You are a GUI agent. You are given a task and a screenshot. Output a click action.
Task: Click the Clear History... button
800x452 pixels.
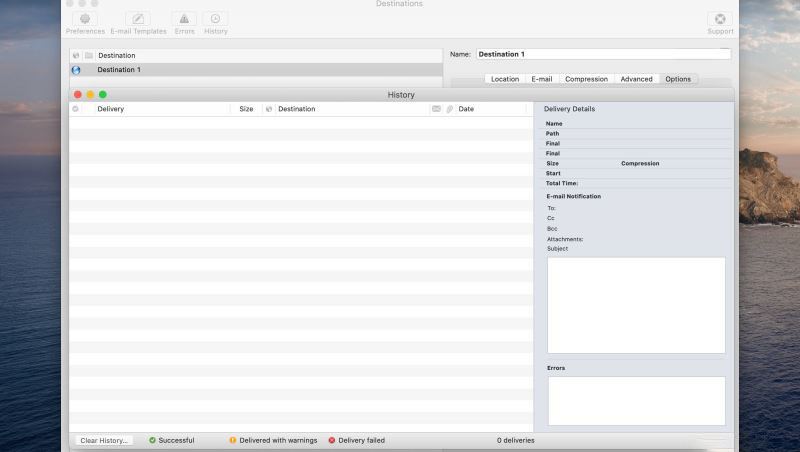pos(104,440)
